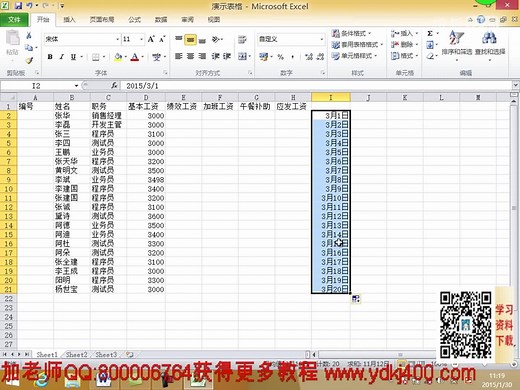
Task: Open the Cell Styles menu
Action: click(354, 55)
